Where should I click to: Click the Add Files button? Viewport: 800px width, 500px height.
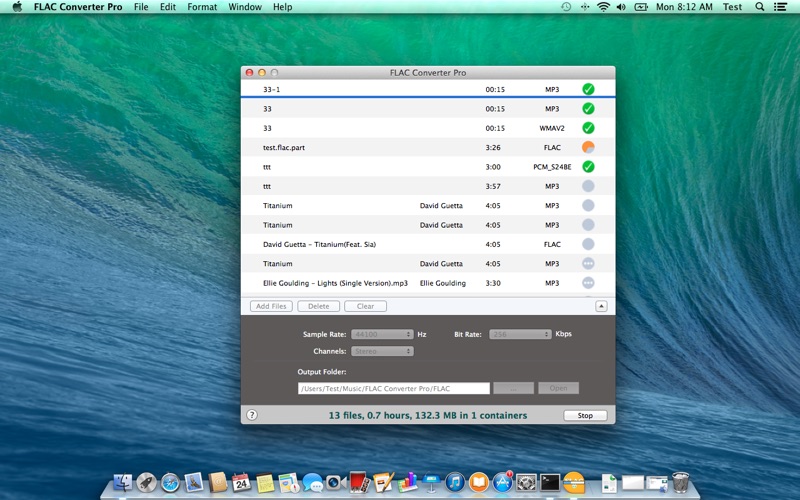(x=271, y=306)
